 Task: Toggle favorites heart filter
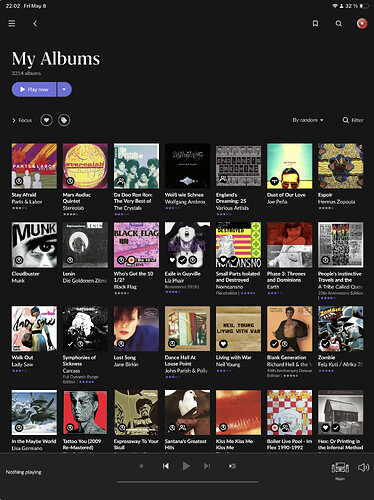point(46,120)
